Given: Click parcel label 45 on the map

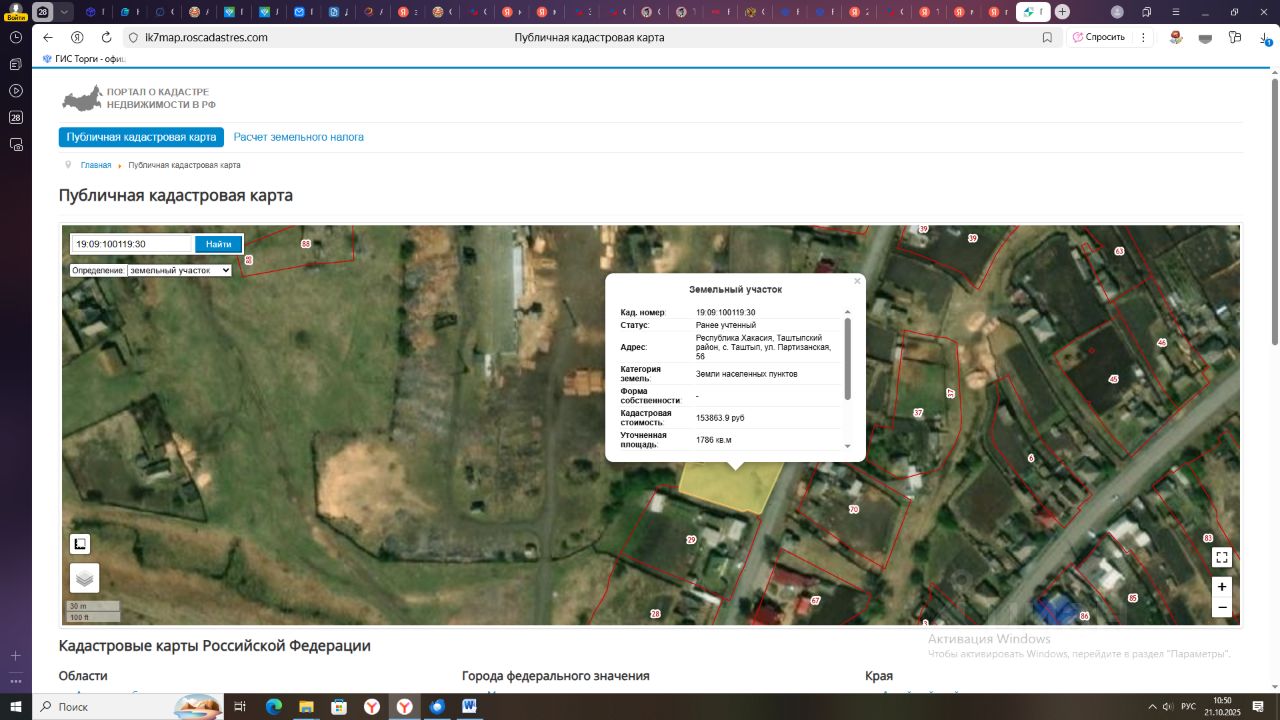Looking at the screenshot, I should 1113,379.
